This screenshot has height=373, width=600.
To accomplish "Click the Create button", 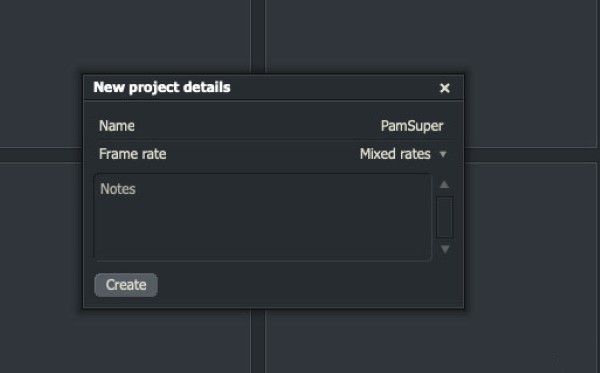I will (x=126, y=285).
